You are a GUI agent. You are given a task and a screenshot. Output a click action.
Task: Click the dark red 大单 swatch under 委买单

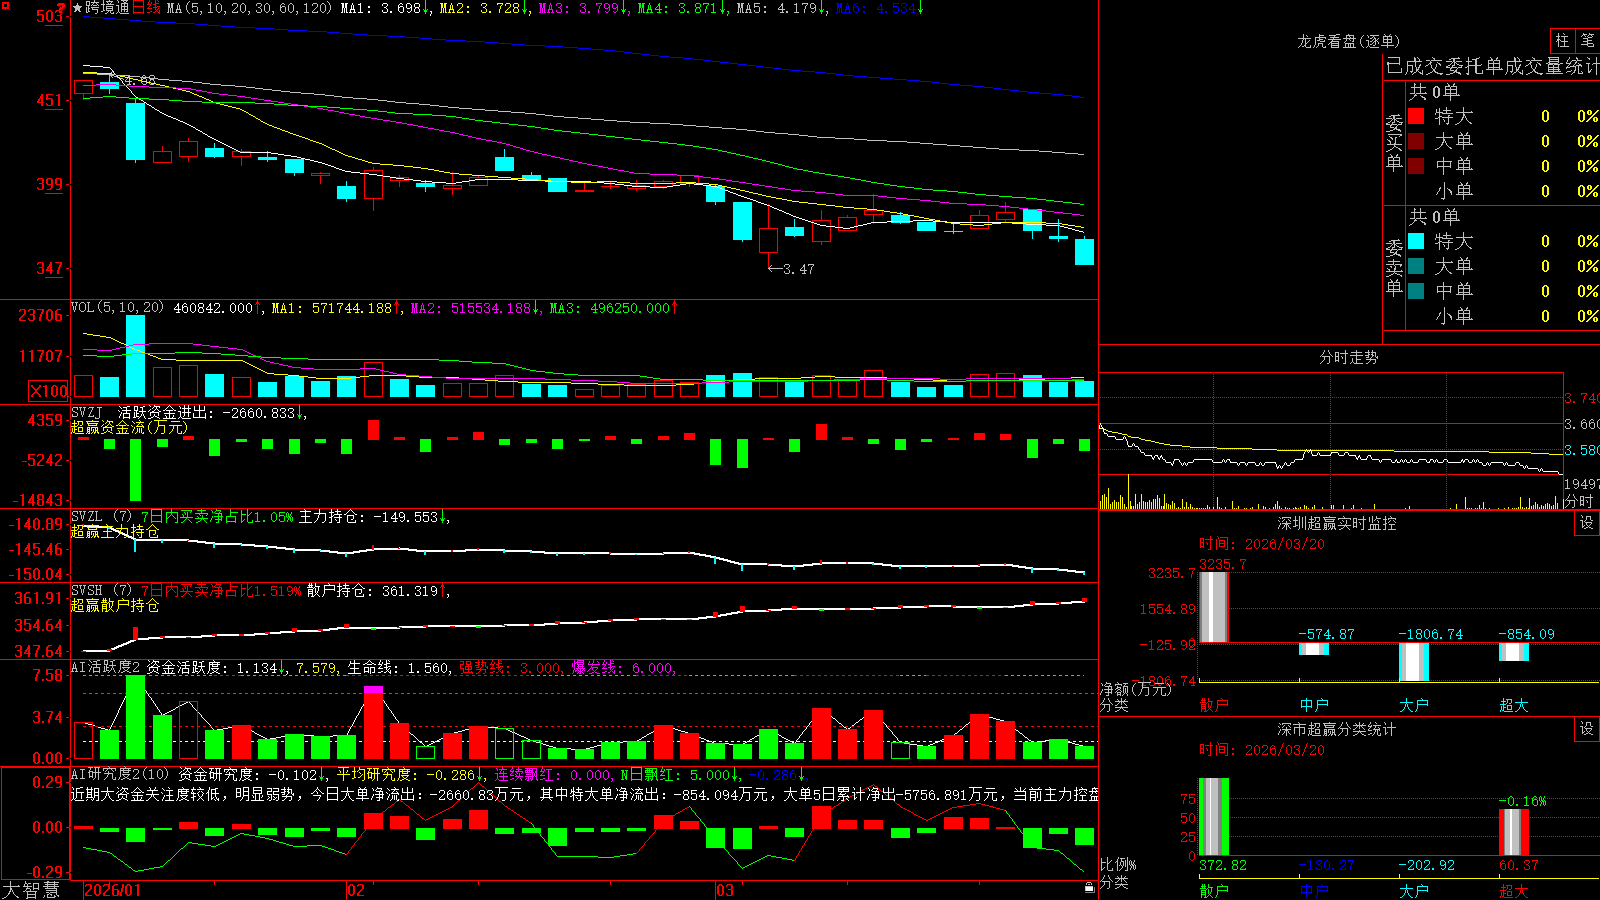[x=1416, y=141]
